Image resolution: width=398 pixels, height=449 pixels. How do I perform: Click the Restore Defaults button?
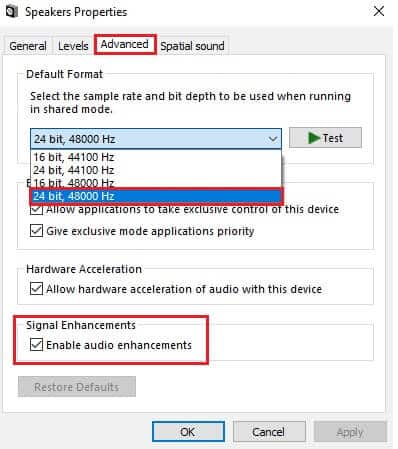77,387
